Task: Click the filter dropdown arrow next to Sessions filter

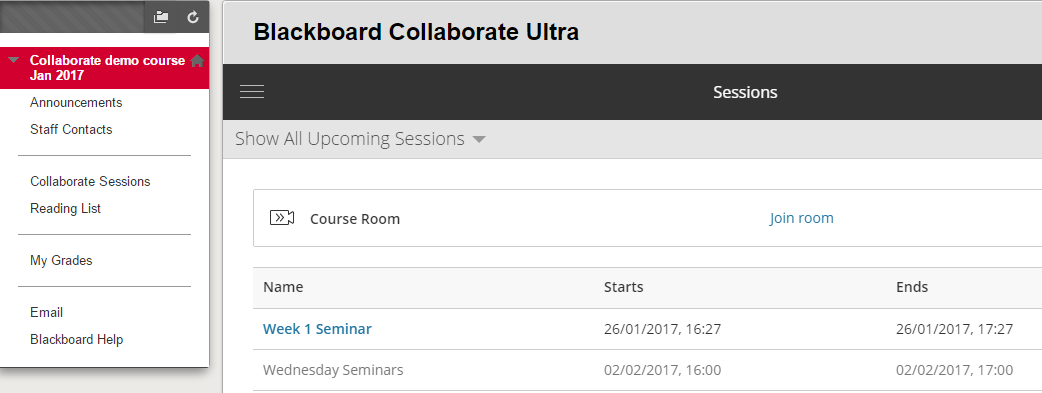Action: [478, 140]
